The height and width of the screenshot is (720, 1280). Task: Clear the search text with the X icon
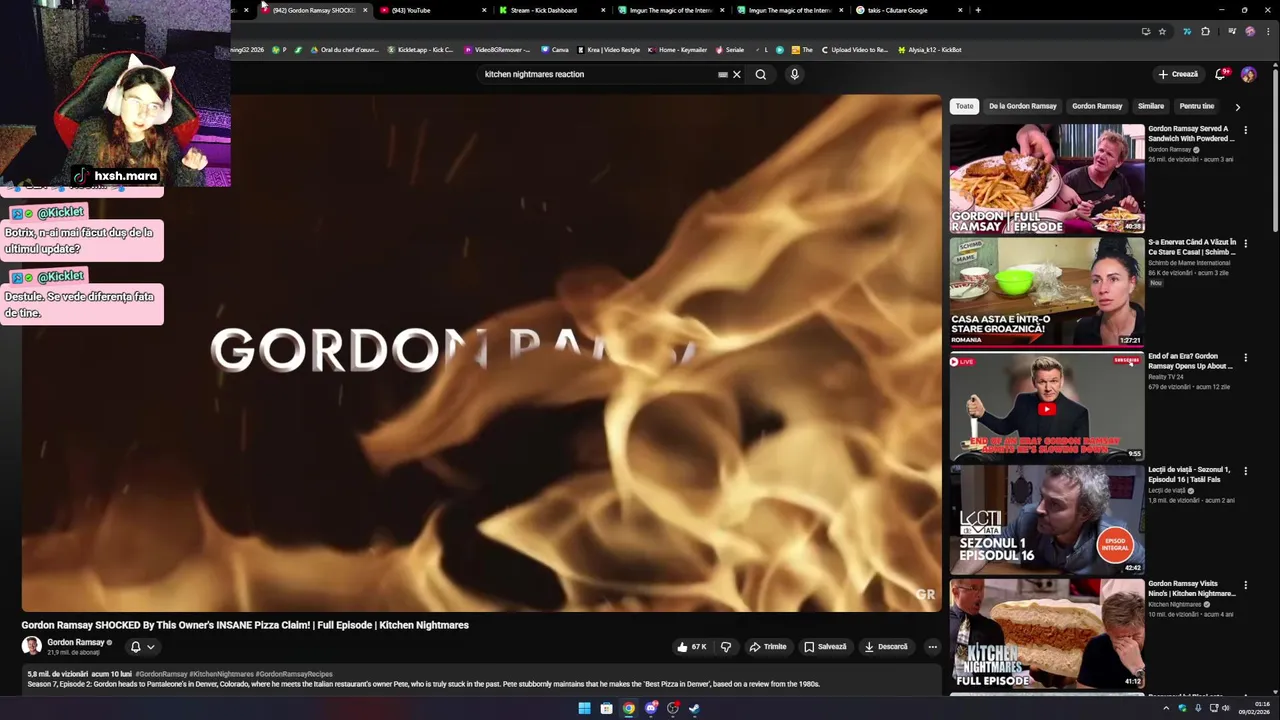737,74
